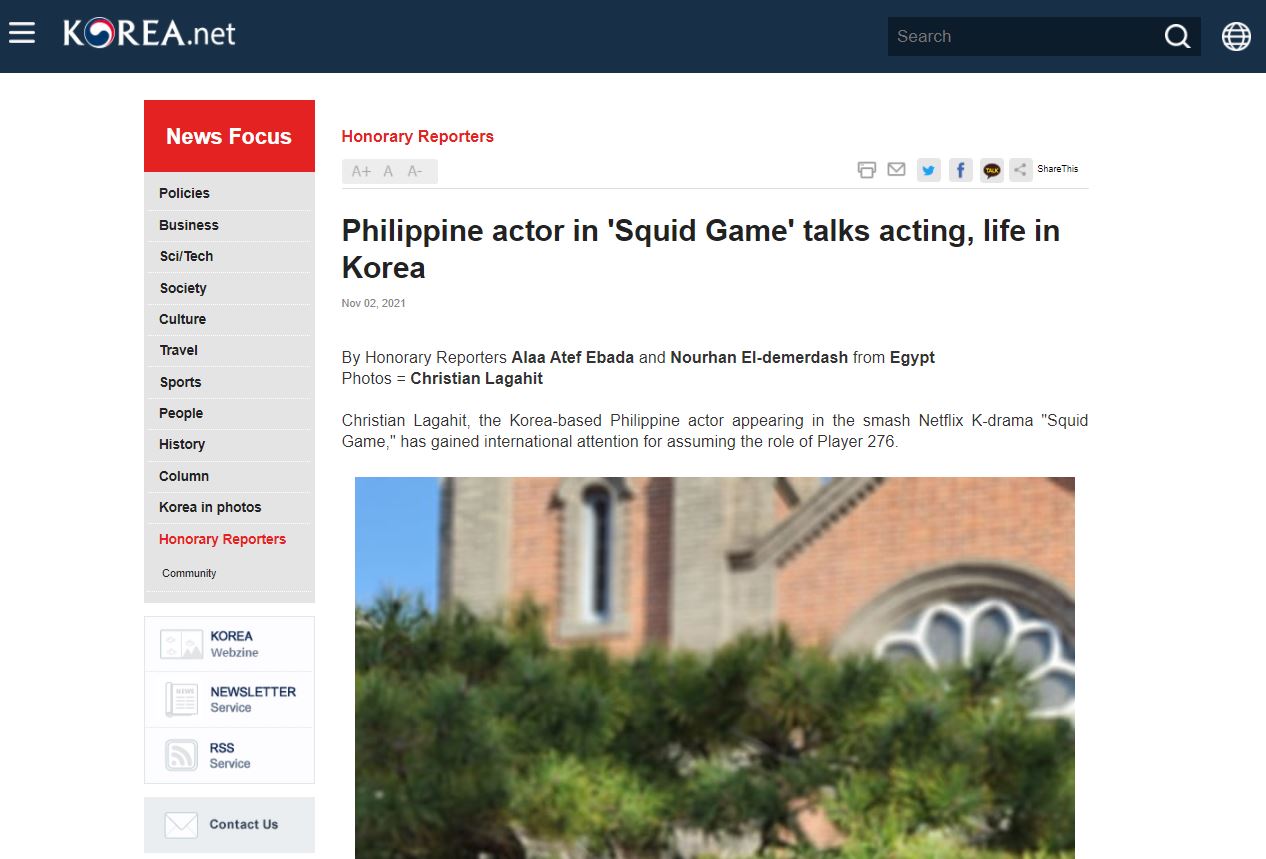Open the hamburger navigation menu
The image size is (1266, 859).
tap(22, 33)
